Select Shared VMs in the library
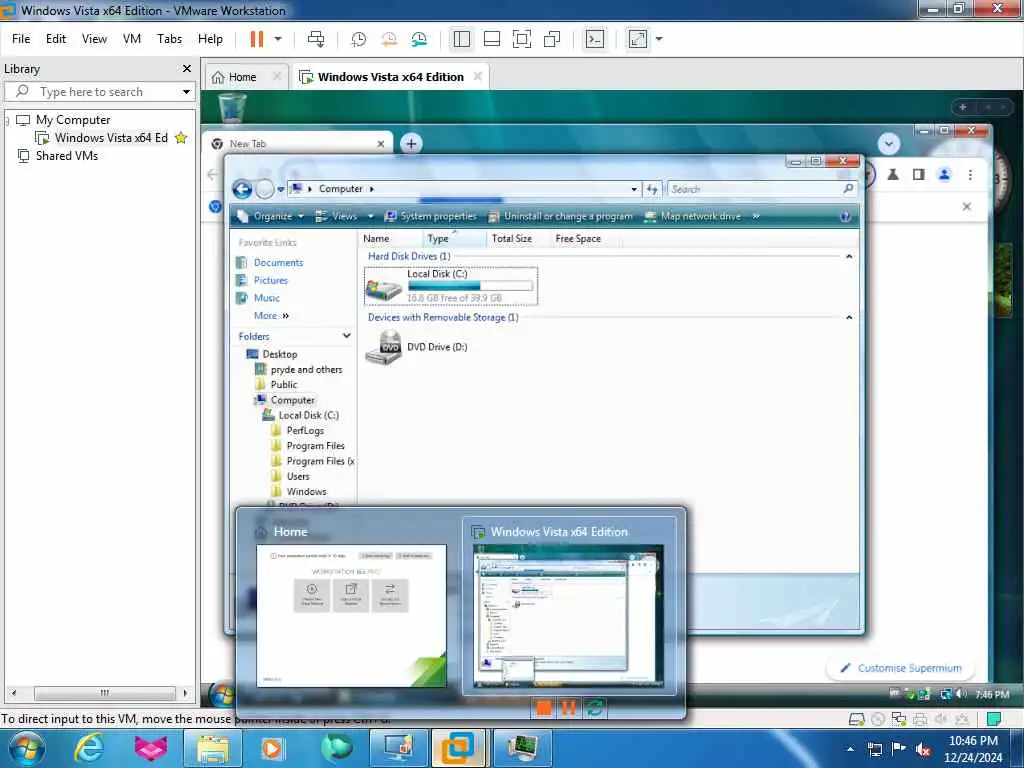 click(67, 156)
